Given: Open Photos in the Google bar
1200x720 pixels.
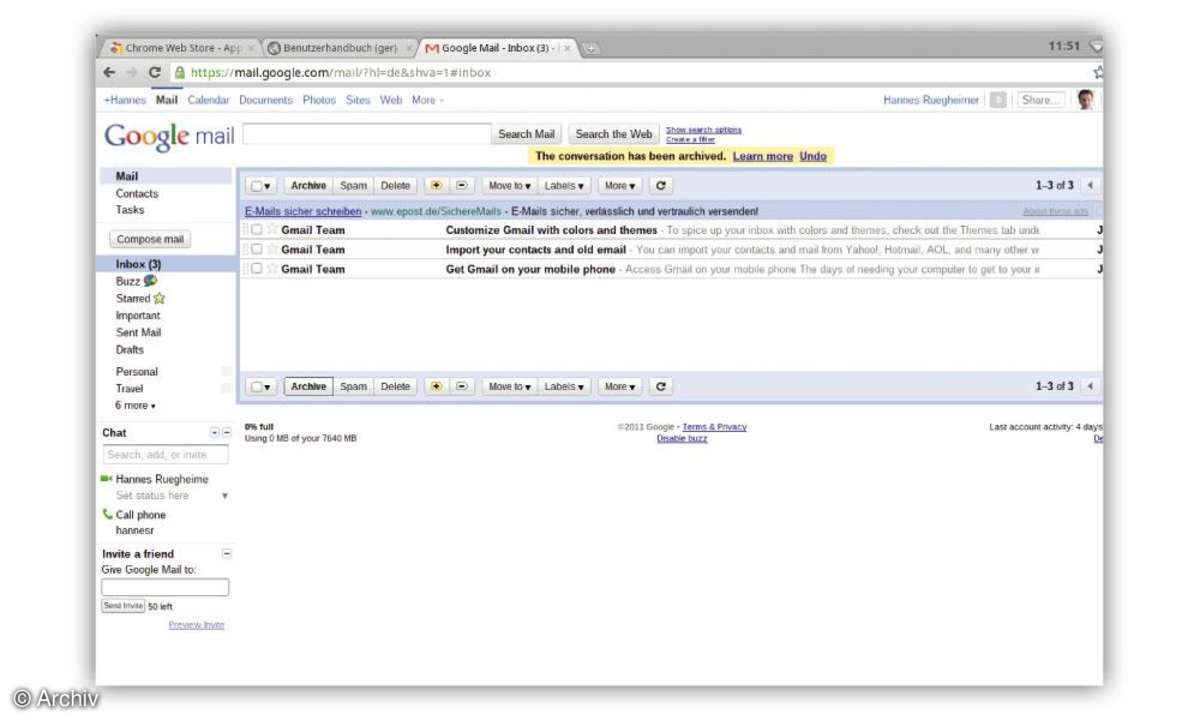Looking at the screenshot, I should tap(319, 100).
